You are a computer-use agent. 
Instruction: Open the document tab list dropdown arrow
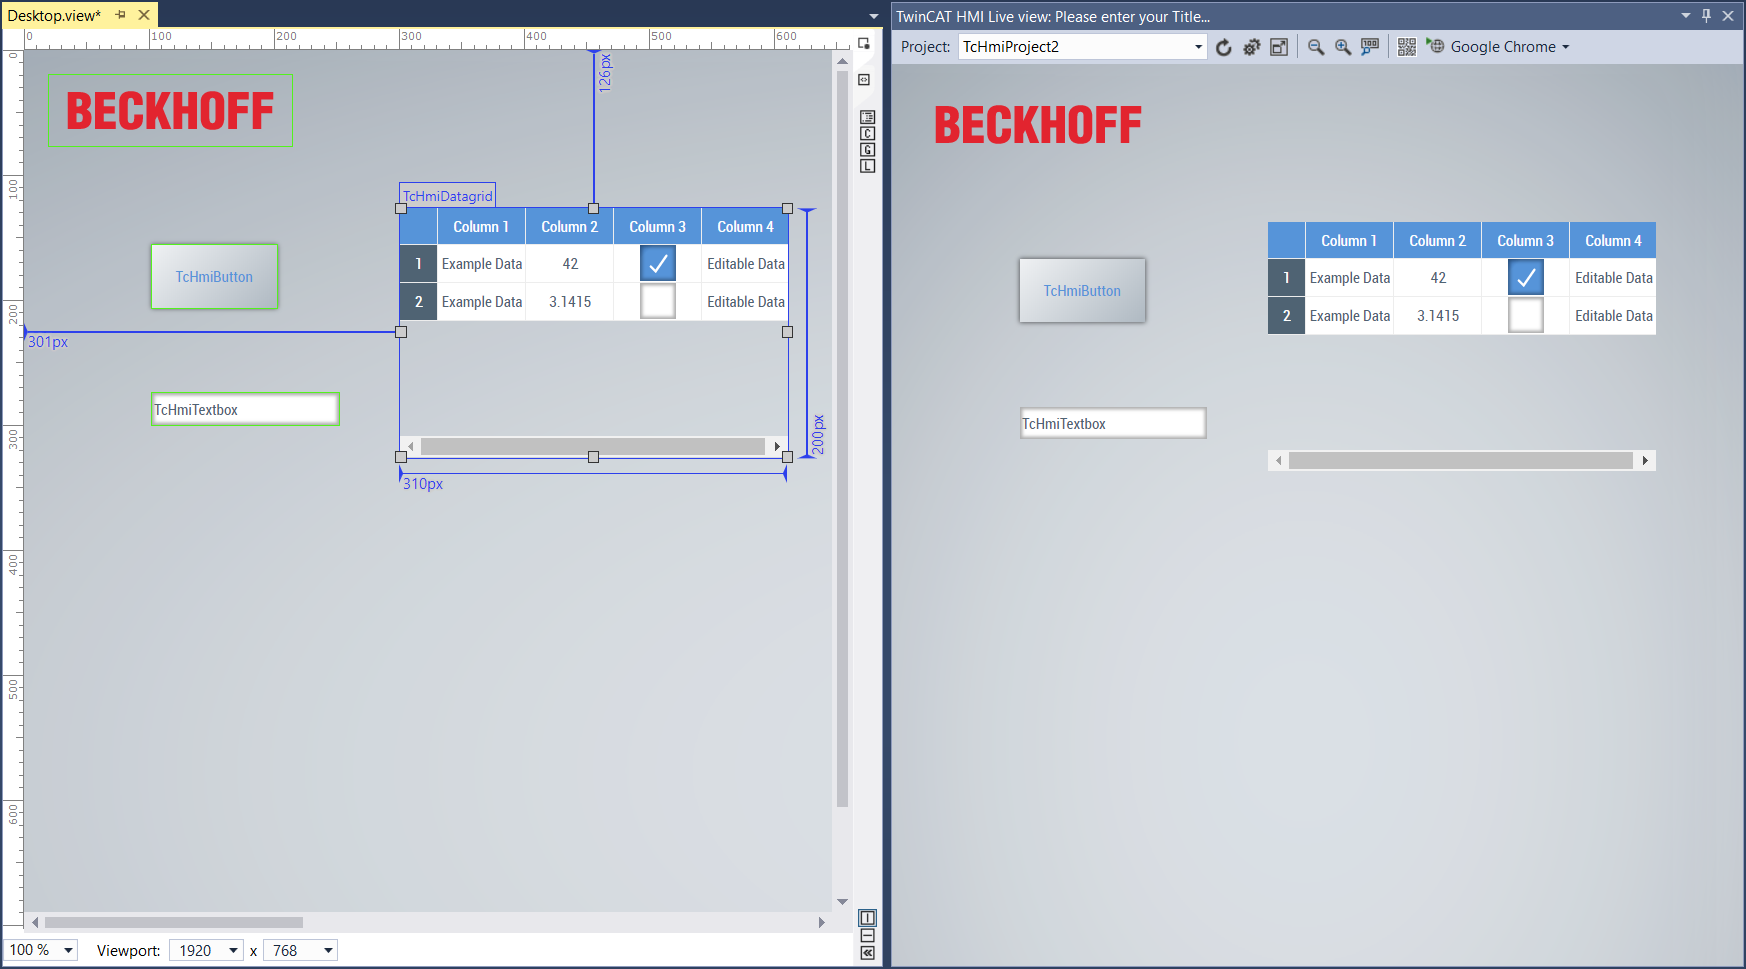tap(873, 16)
